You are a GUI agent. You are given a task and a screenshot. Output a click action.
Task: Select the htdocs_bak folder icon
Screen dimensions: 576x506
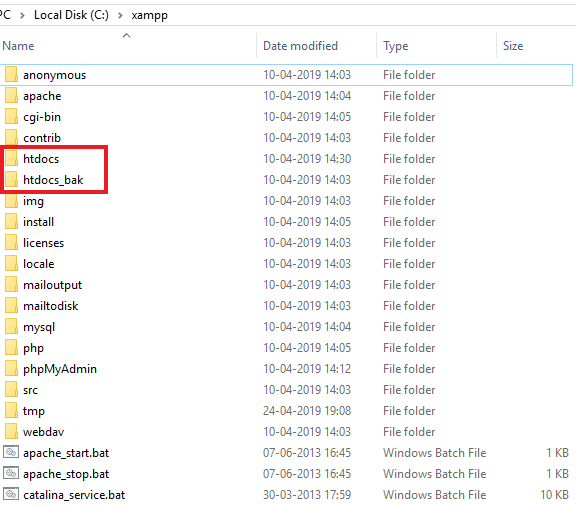pos(11,179)
